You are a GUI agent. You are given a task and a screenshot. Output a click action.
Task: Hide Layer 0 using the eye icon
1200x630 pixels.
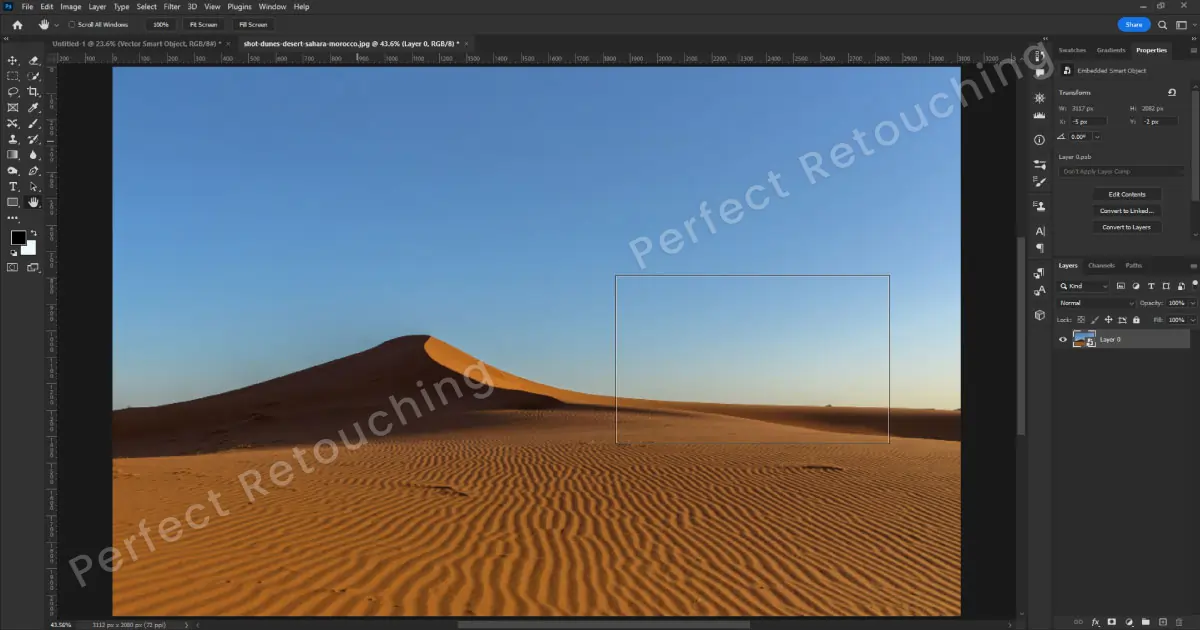pyautogui.click(x=1063, y=339)
